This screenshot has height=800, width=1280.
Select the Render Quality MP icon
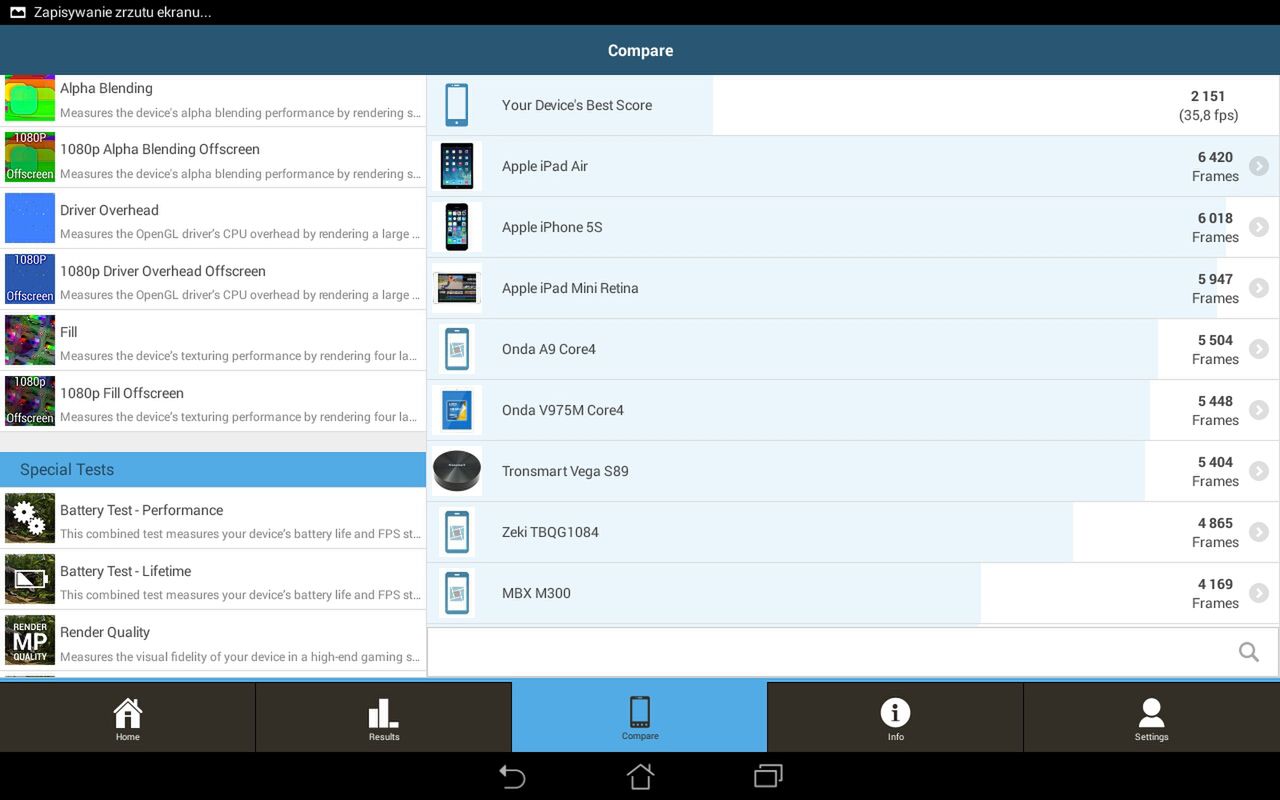point(30,640)
